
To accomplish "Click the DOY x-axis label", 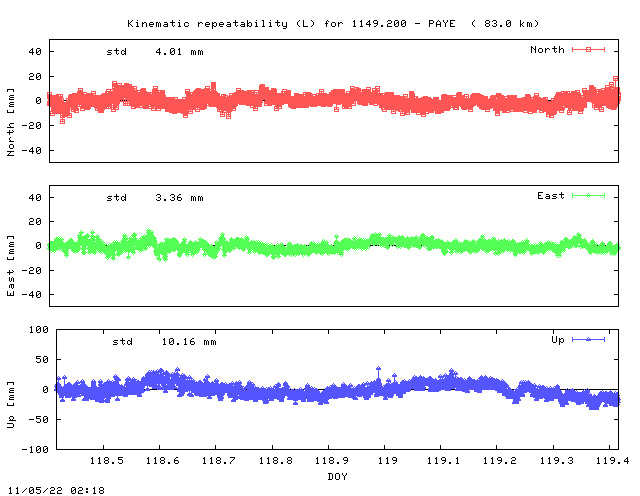I will tap(338, 476).
